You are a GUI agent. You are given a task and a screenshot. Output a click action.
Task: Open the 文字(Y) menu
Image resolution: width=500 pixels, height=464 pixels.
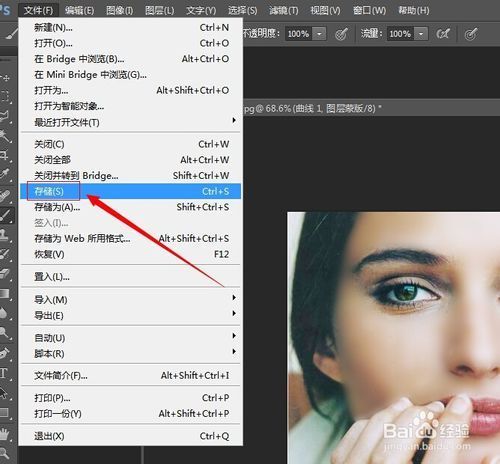point(201,10)
